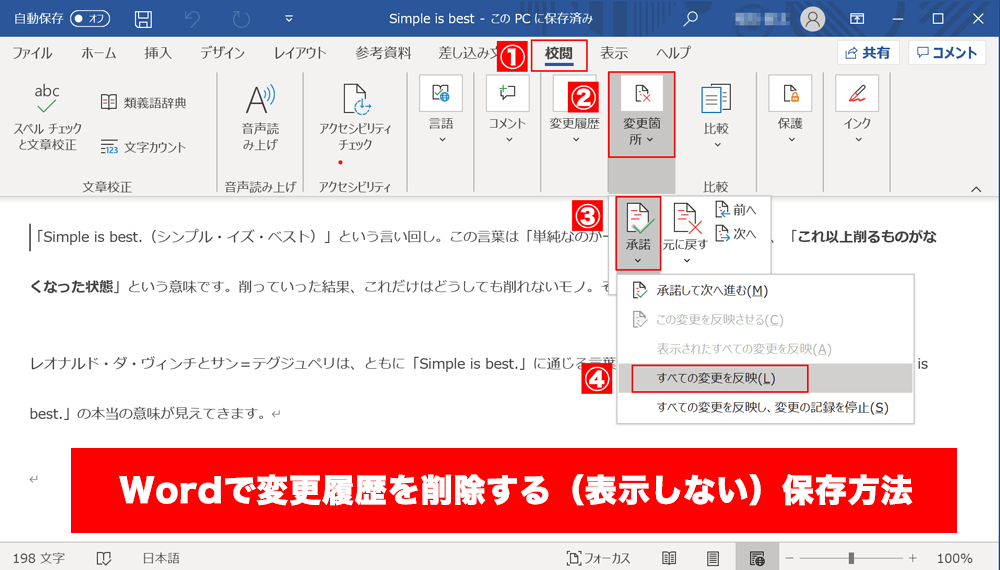Screen dimensions: 1000x570
Task: Go to previous change with 前へ
Action: coord(736,210)
